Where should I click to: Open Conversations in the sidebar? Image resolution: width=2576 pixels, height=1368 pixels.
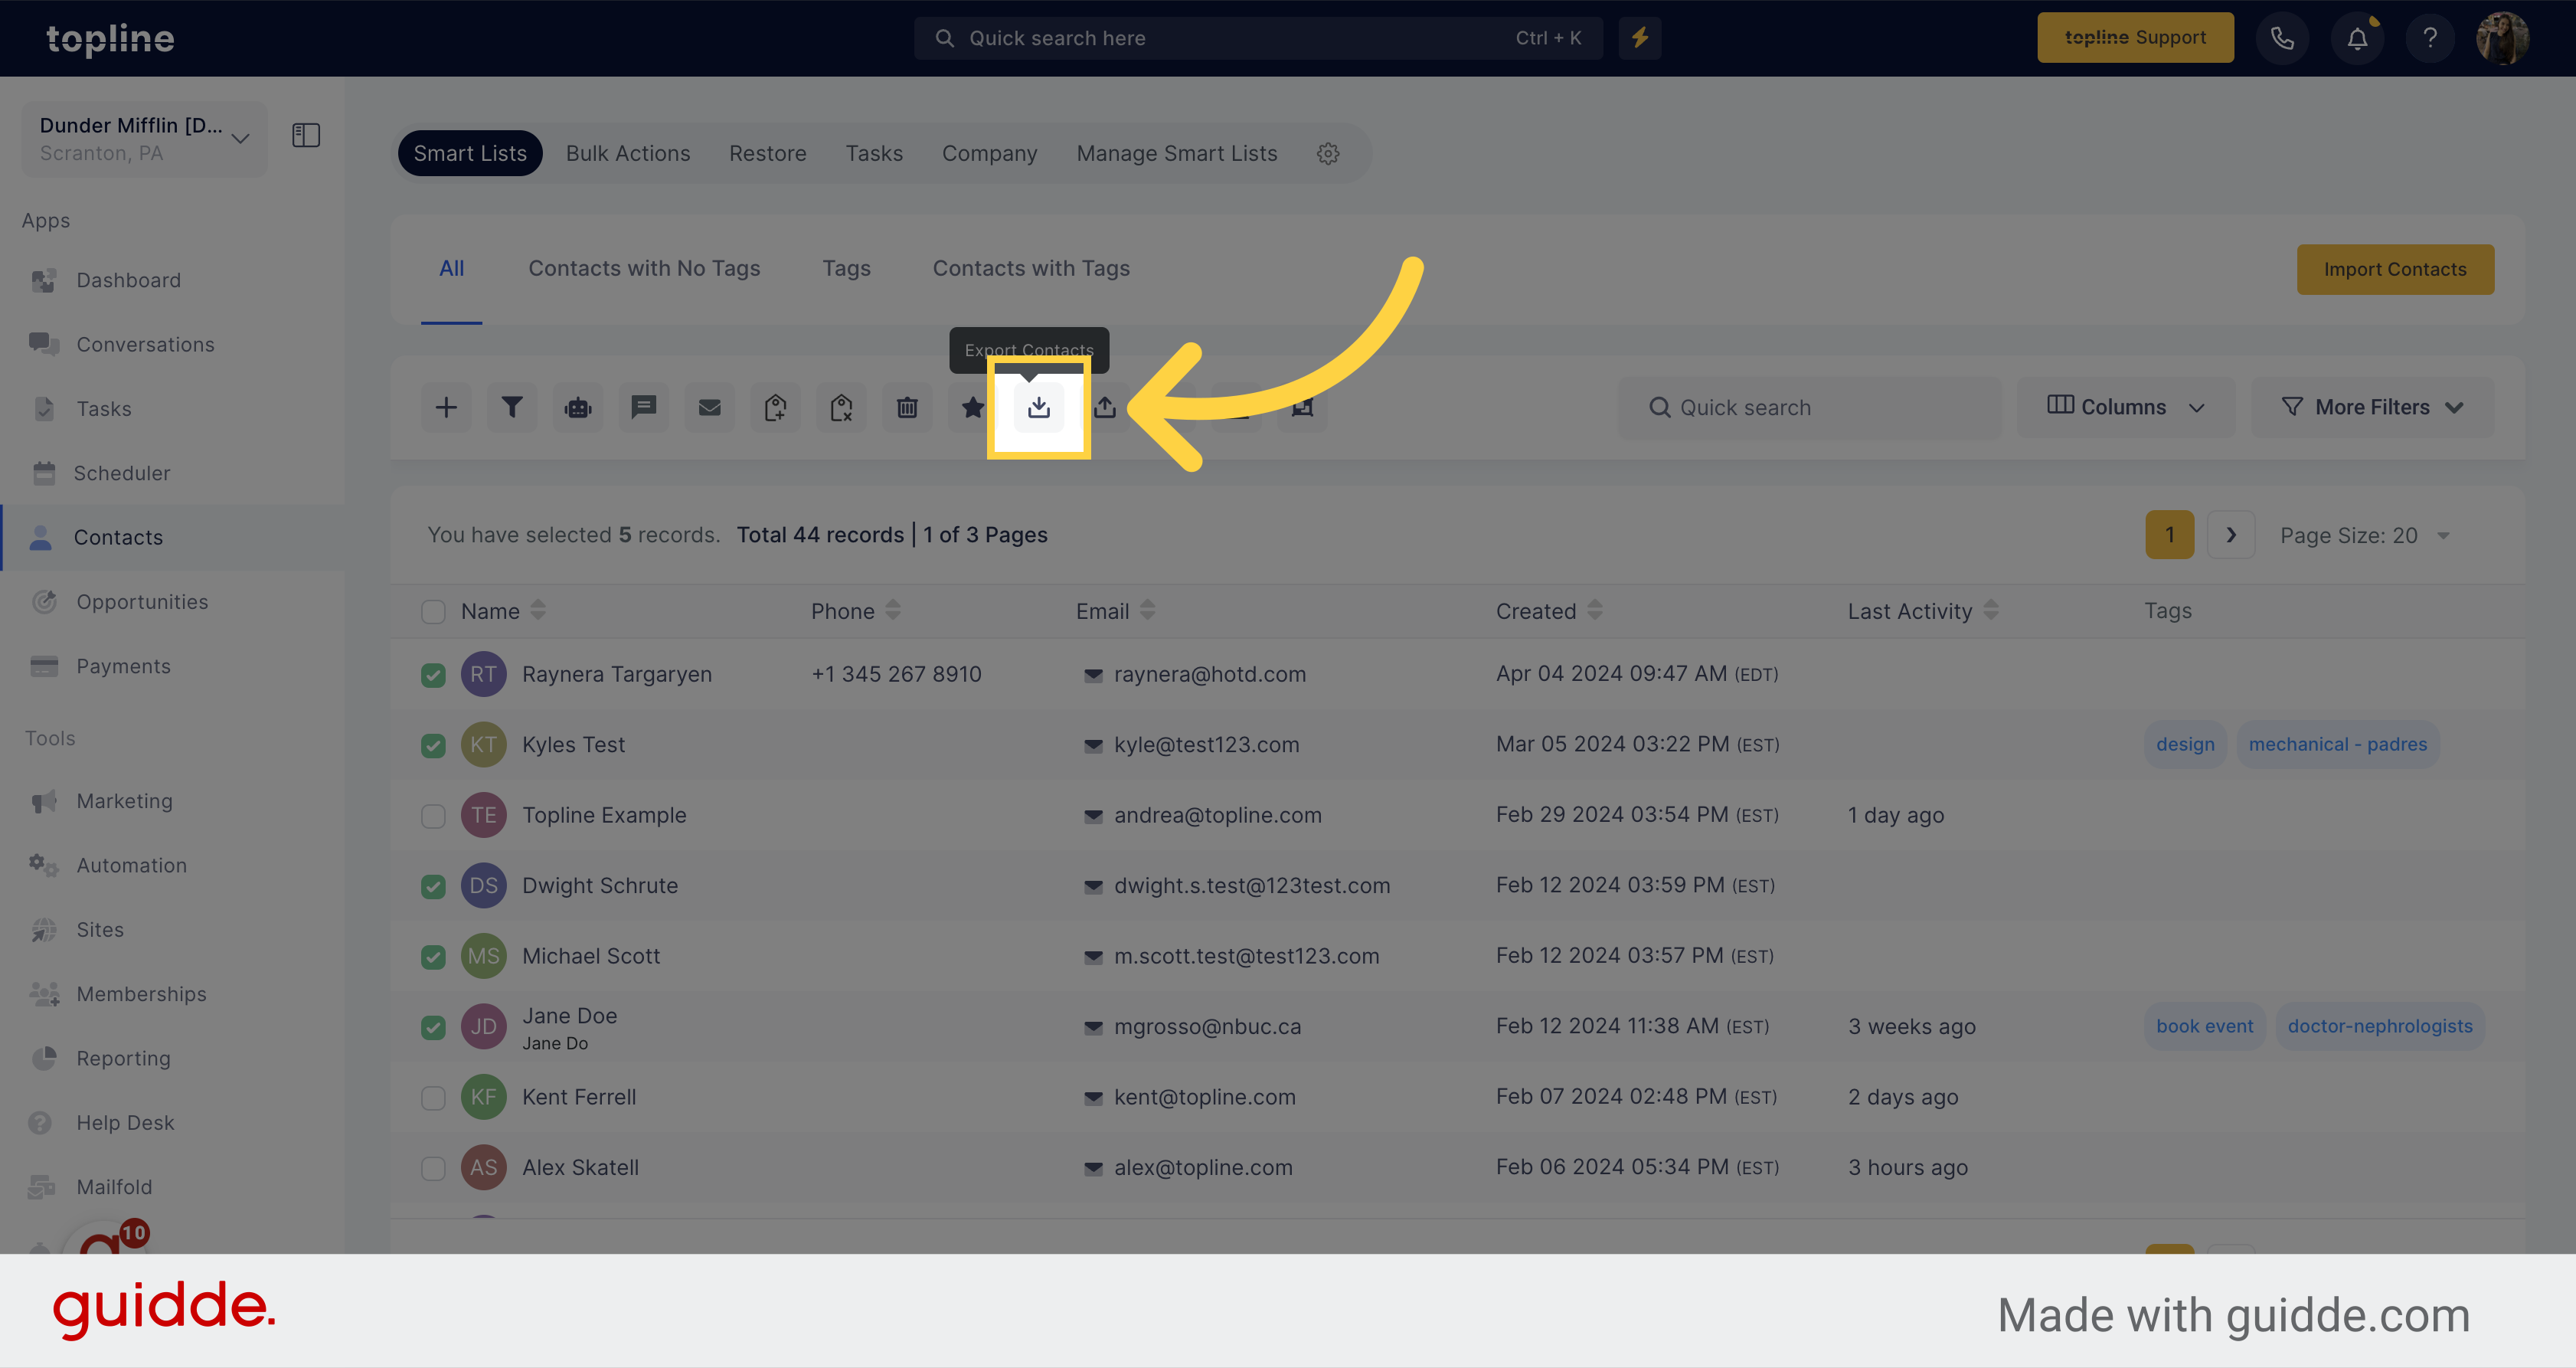[145, 344]
